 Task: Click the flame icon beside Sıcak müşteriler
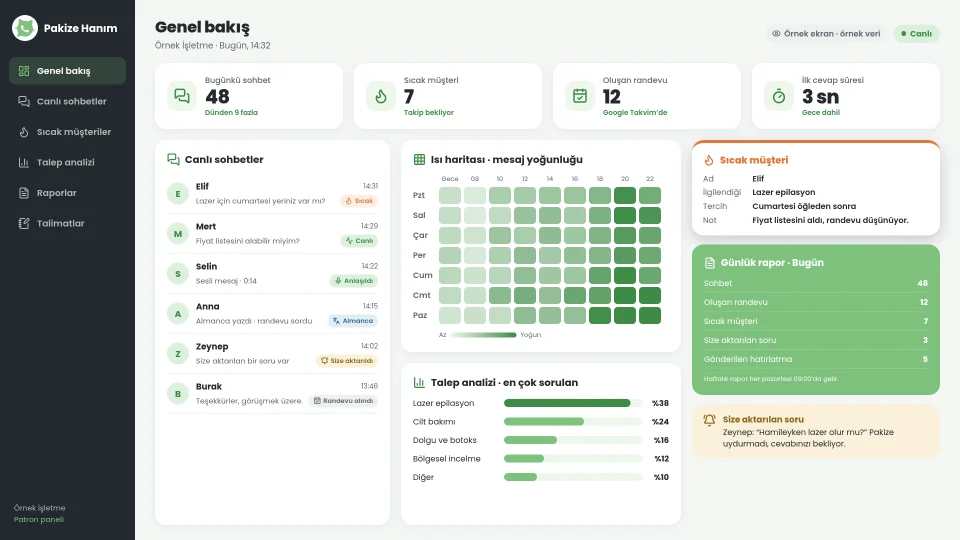[24, 132]
